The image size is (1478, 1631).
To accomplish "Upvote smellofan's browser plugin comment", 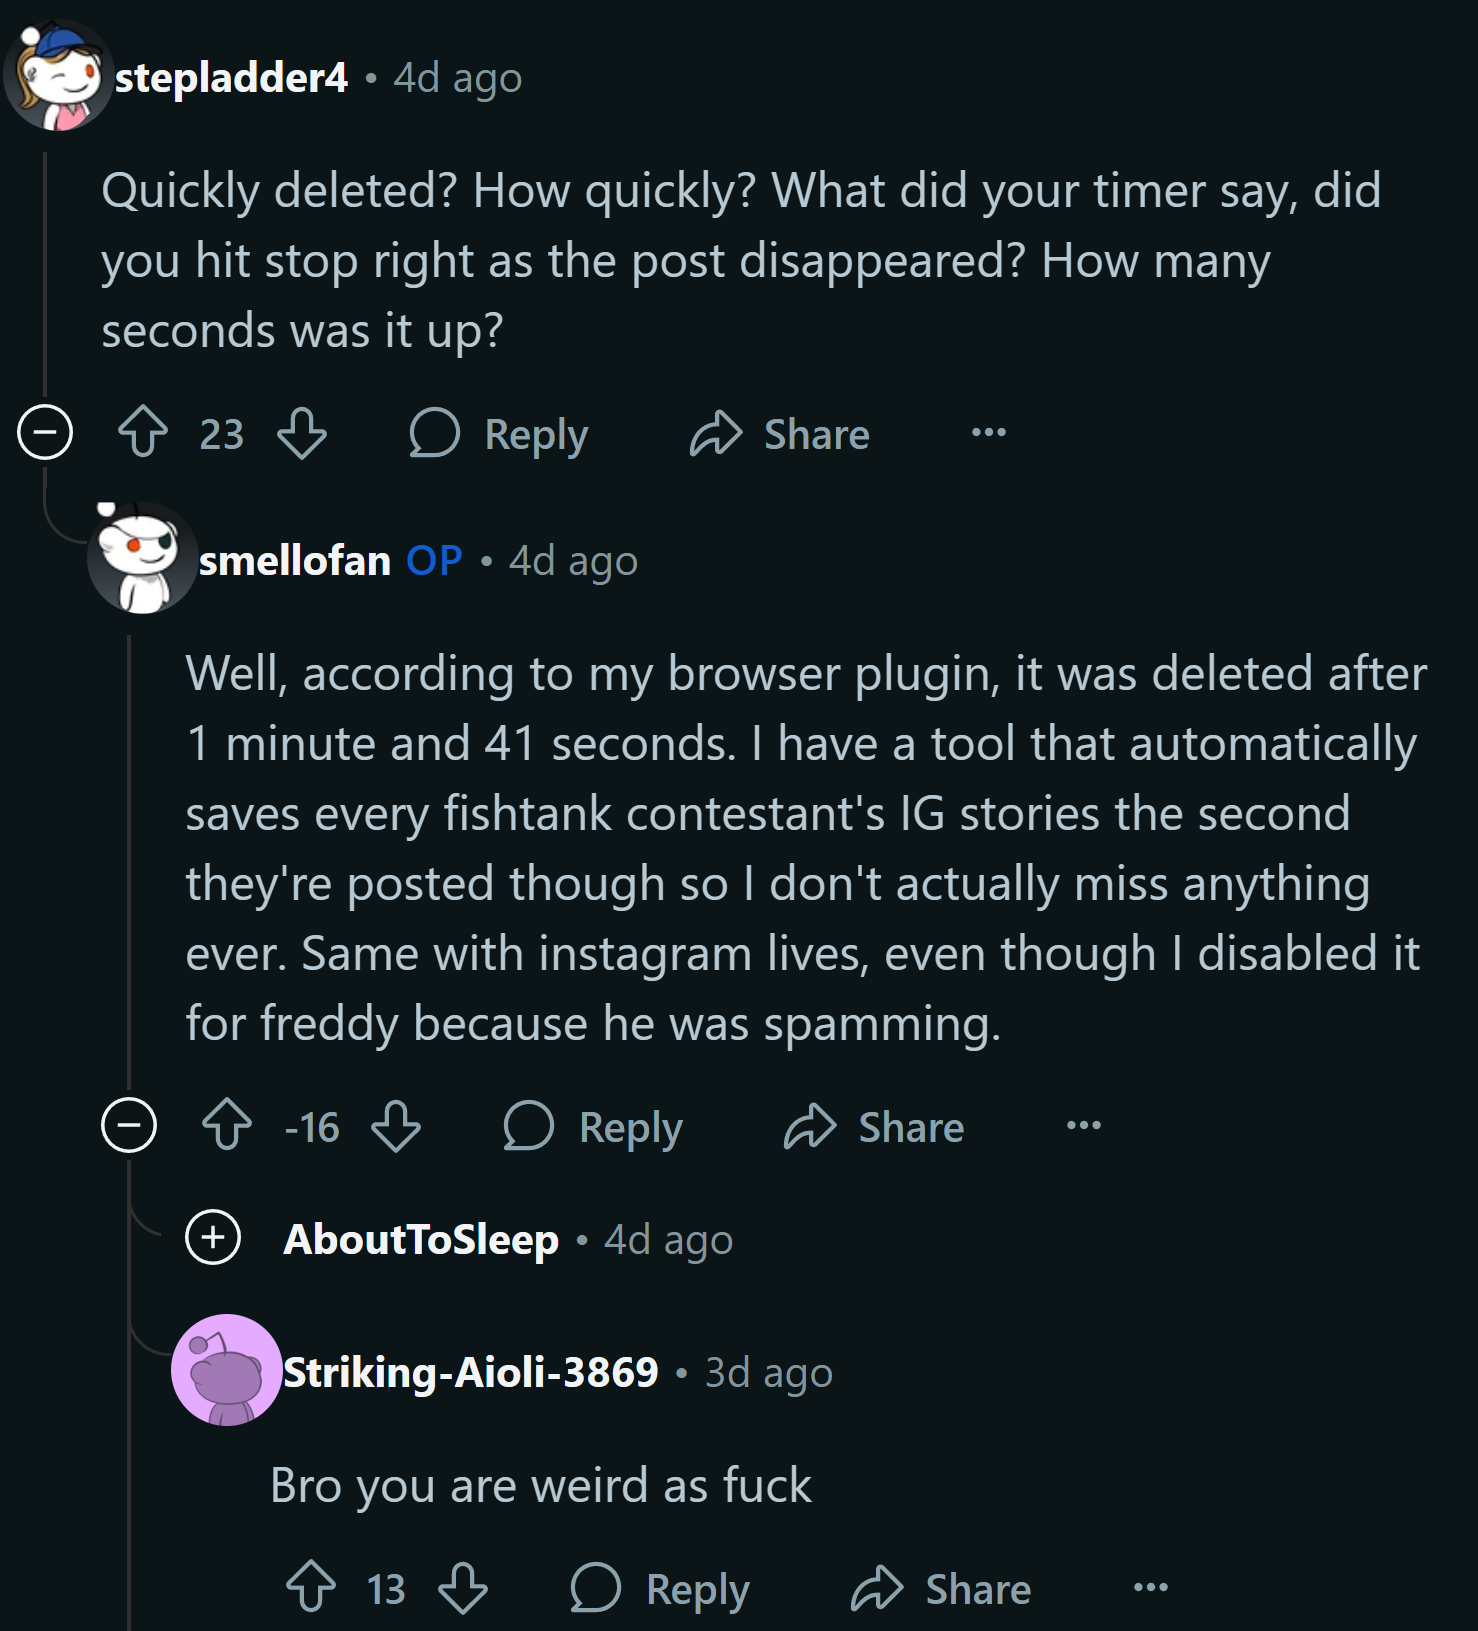I will [x=227, y=1126].
